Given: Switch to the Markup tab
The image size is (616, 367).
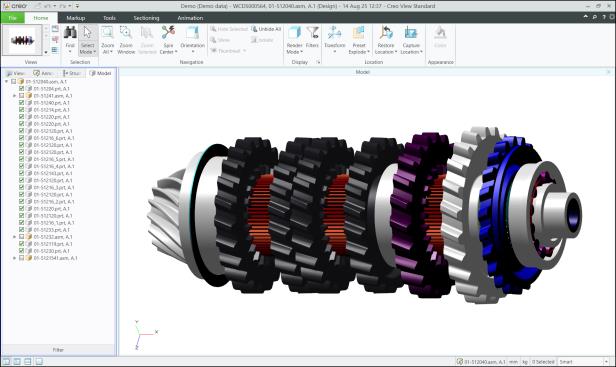Looking at the screenshot, I should coord(75,18).
